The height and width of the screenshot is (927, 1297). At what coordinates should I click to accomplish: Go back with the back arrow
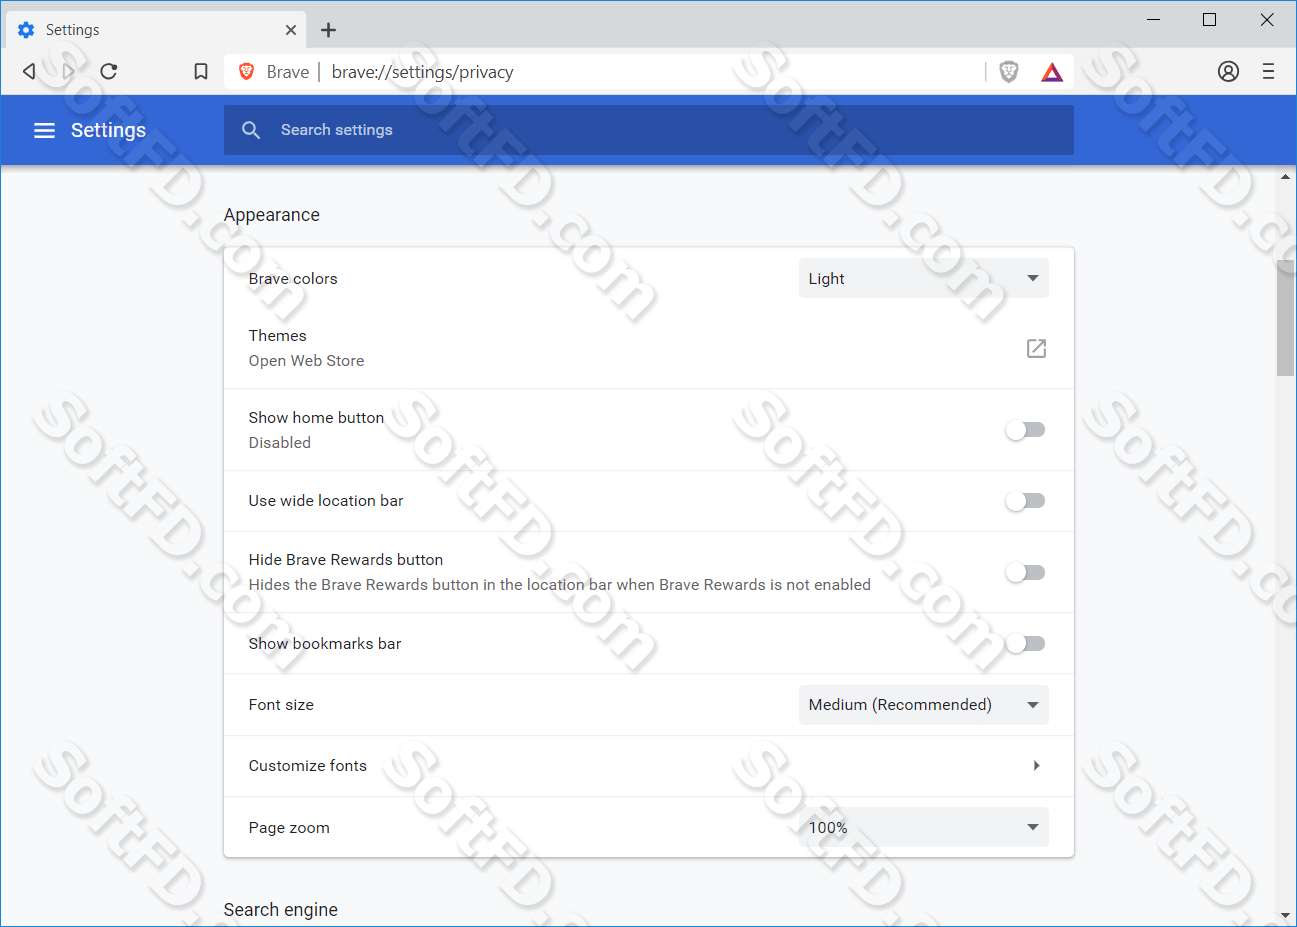click(x=29, y=71)
